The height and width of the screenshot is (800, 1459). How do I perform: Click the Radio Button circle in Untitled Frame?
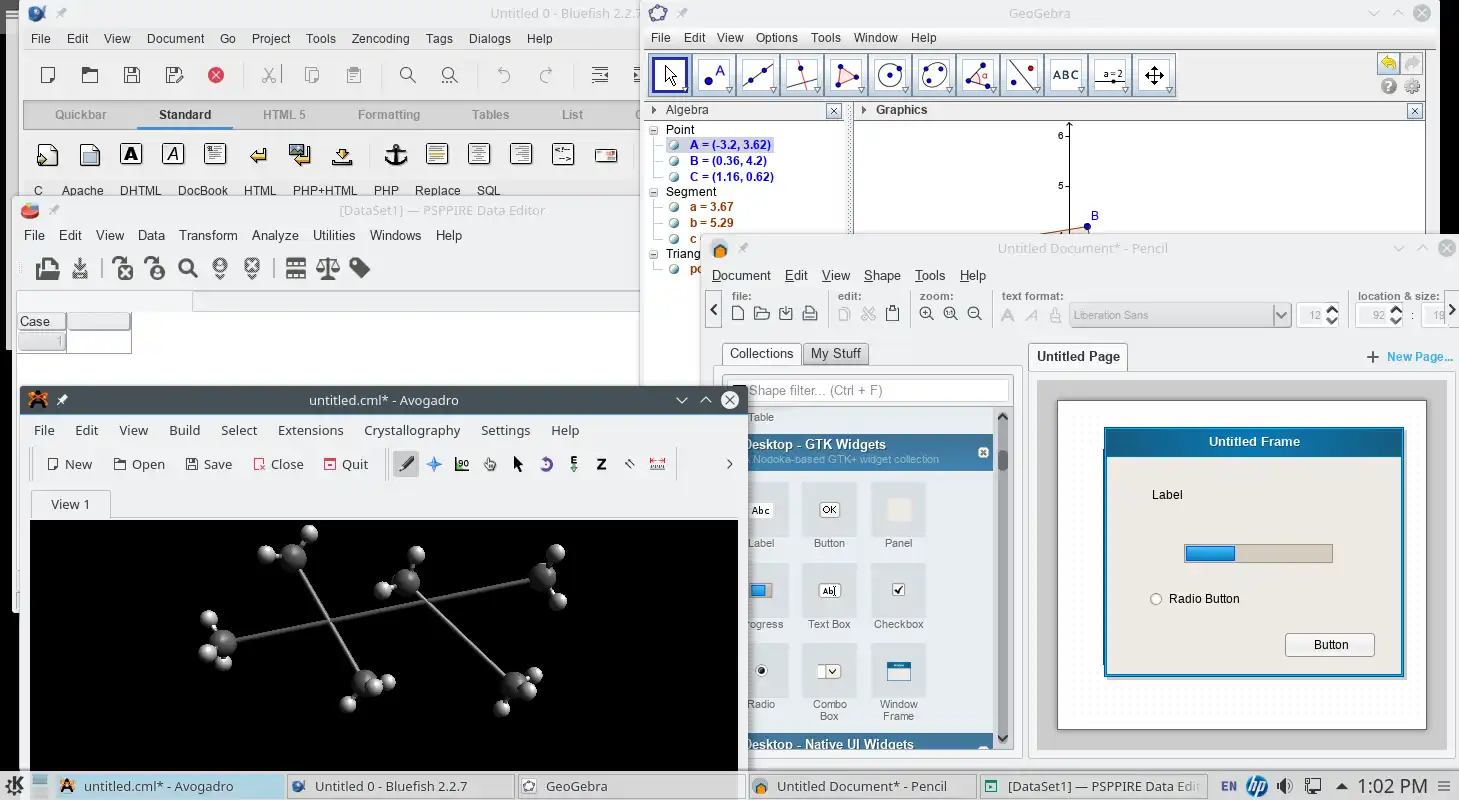point(1156,599)
